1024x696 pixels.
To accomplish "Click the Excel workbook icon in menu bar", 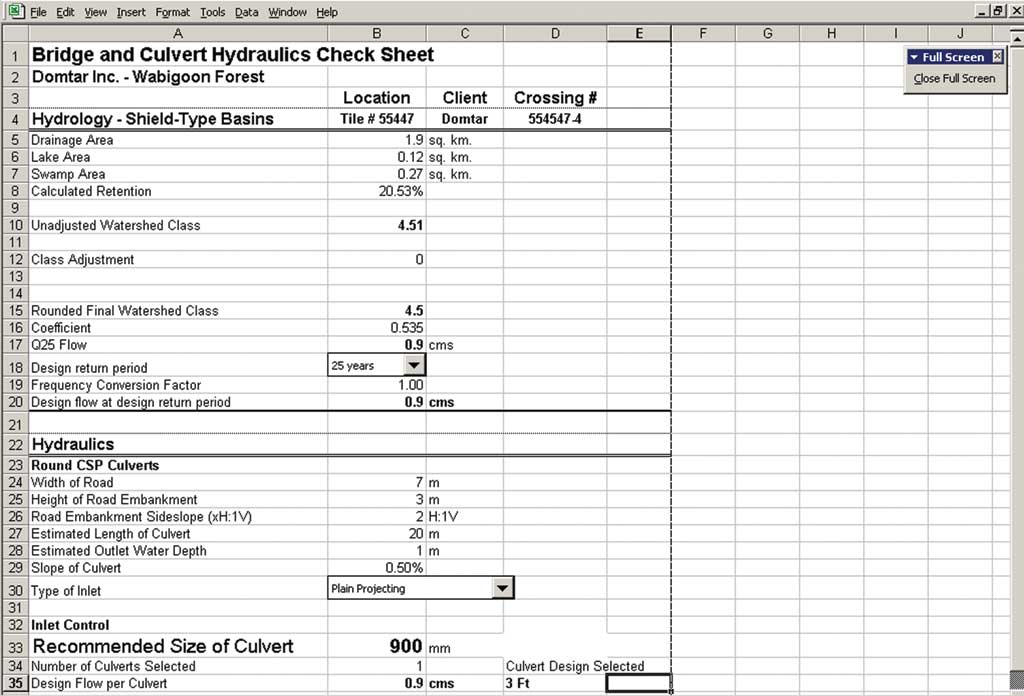I will point(16,11).
